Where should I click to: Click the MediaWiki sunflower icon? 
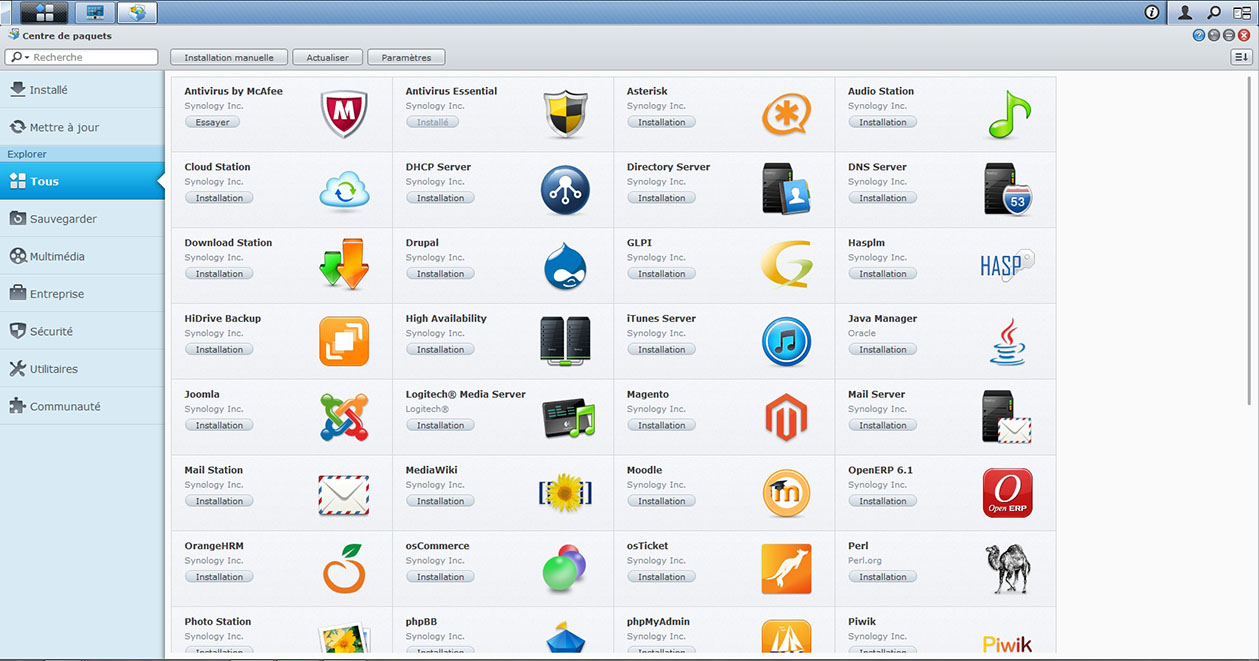click(565, 493)
